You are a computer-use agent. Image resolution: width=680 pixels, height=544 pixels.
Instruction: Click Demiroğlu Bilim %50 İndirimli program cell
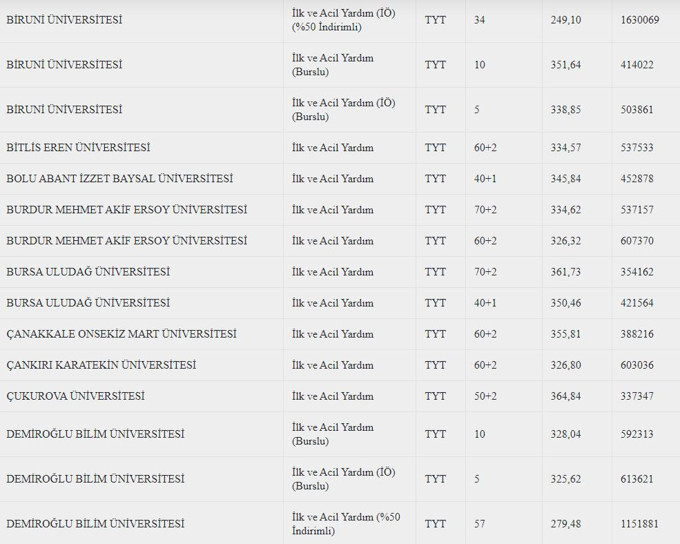pyautogui.click(x=346, y=524)
